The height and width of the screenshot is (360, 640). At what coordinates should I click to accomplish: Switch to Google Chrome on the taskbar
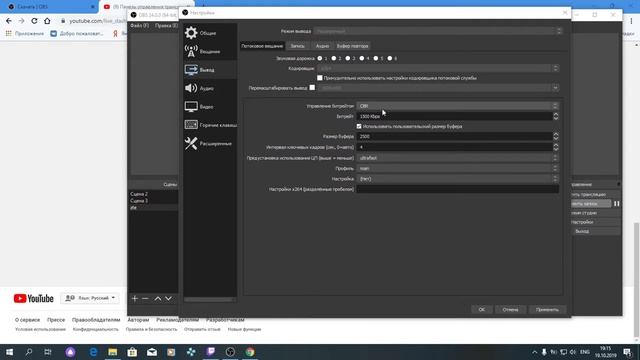click(250, 352)
